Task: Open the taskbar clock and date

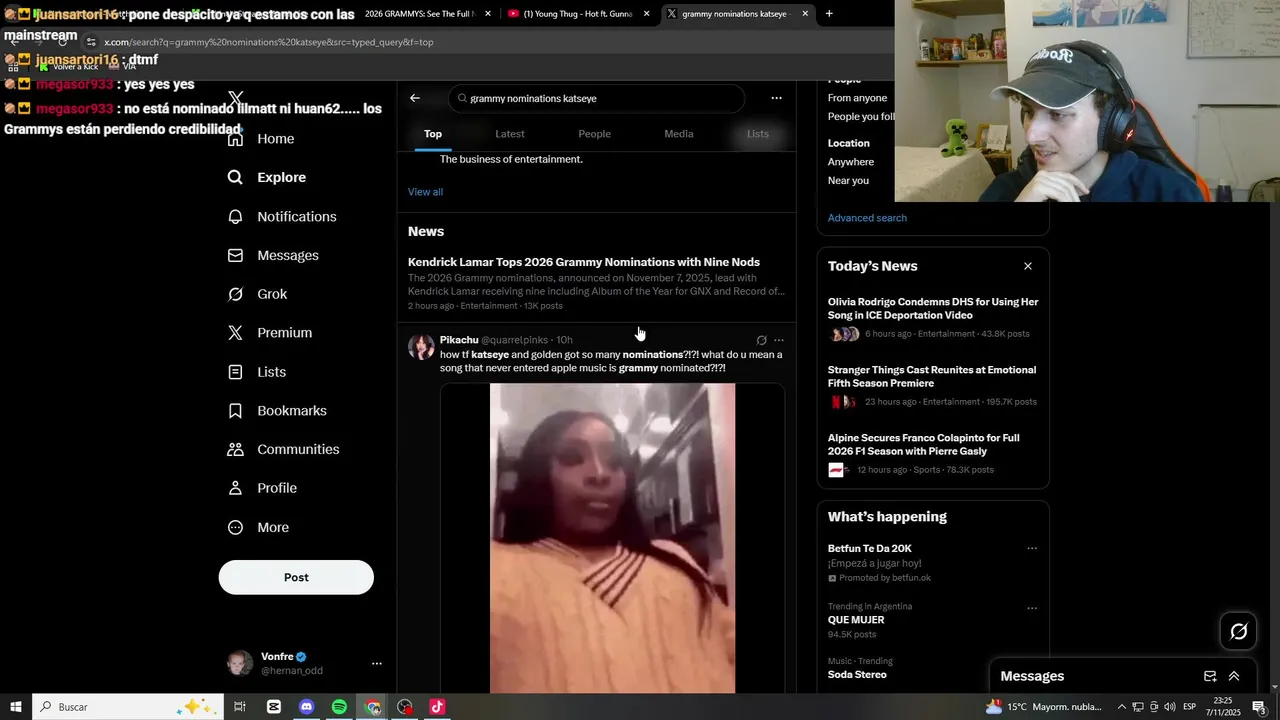Action: [1222, 707]
